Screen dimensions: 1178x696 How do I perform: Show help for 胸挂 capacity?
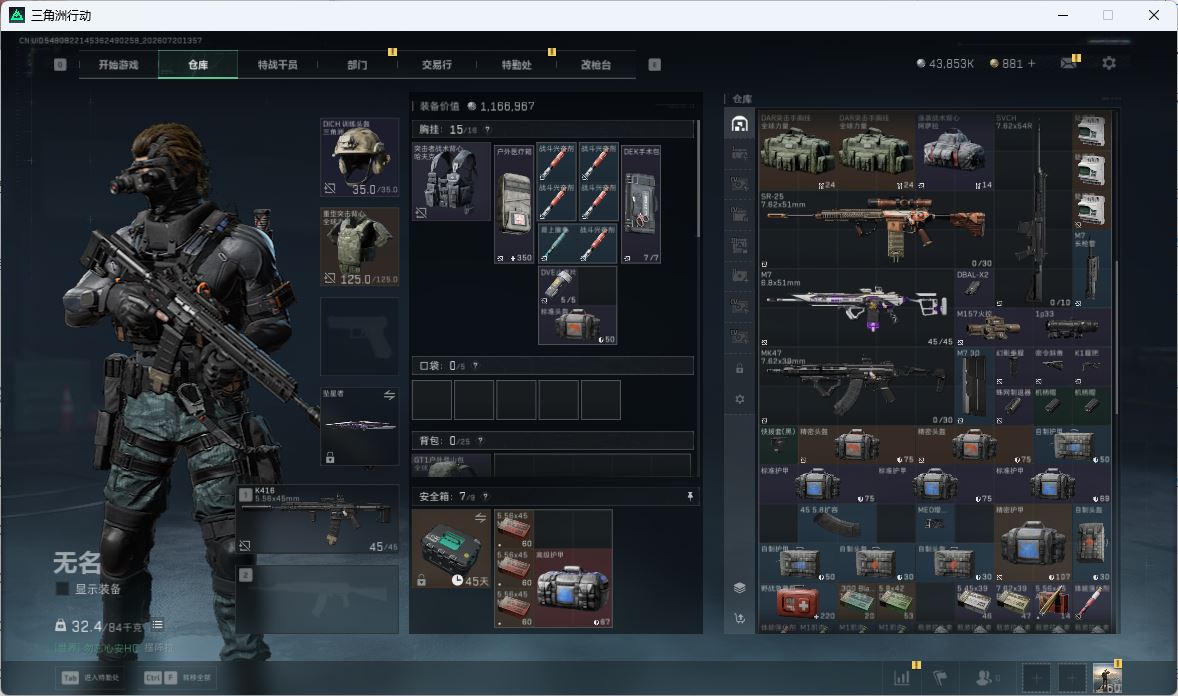487,129
